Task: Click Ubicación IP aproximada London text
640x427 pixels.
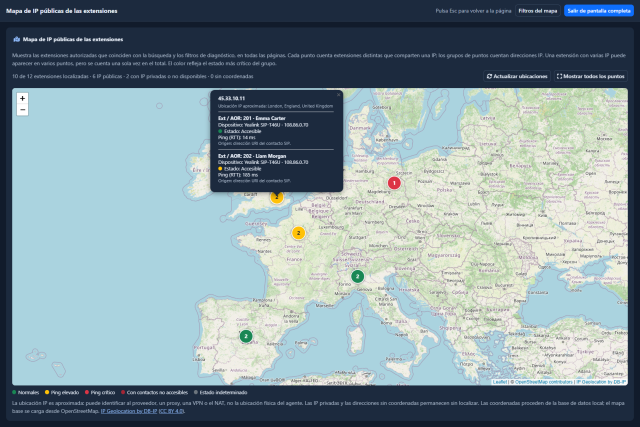Action: click(276, 106)
